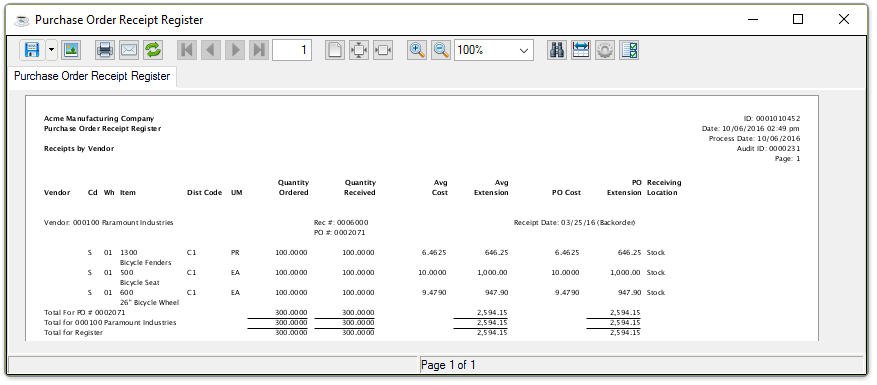
Task: Set view to actual size icon
Action: pos(334,50)
